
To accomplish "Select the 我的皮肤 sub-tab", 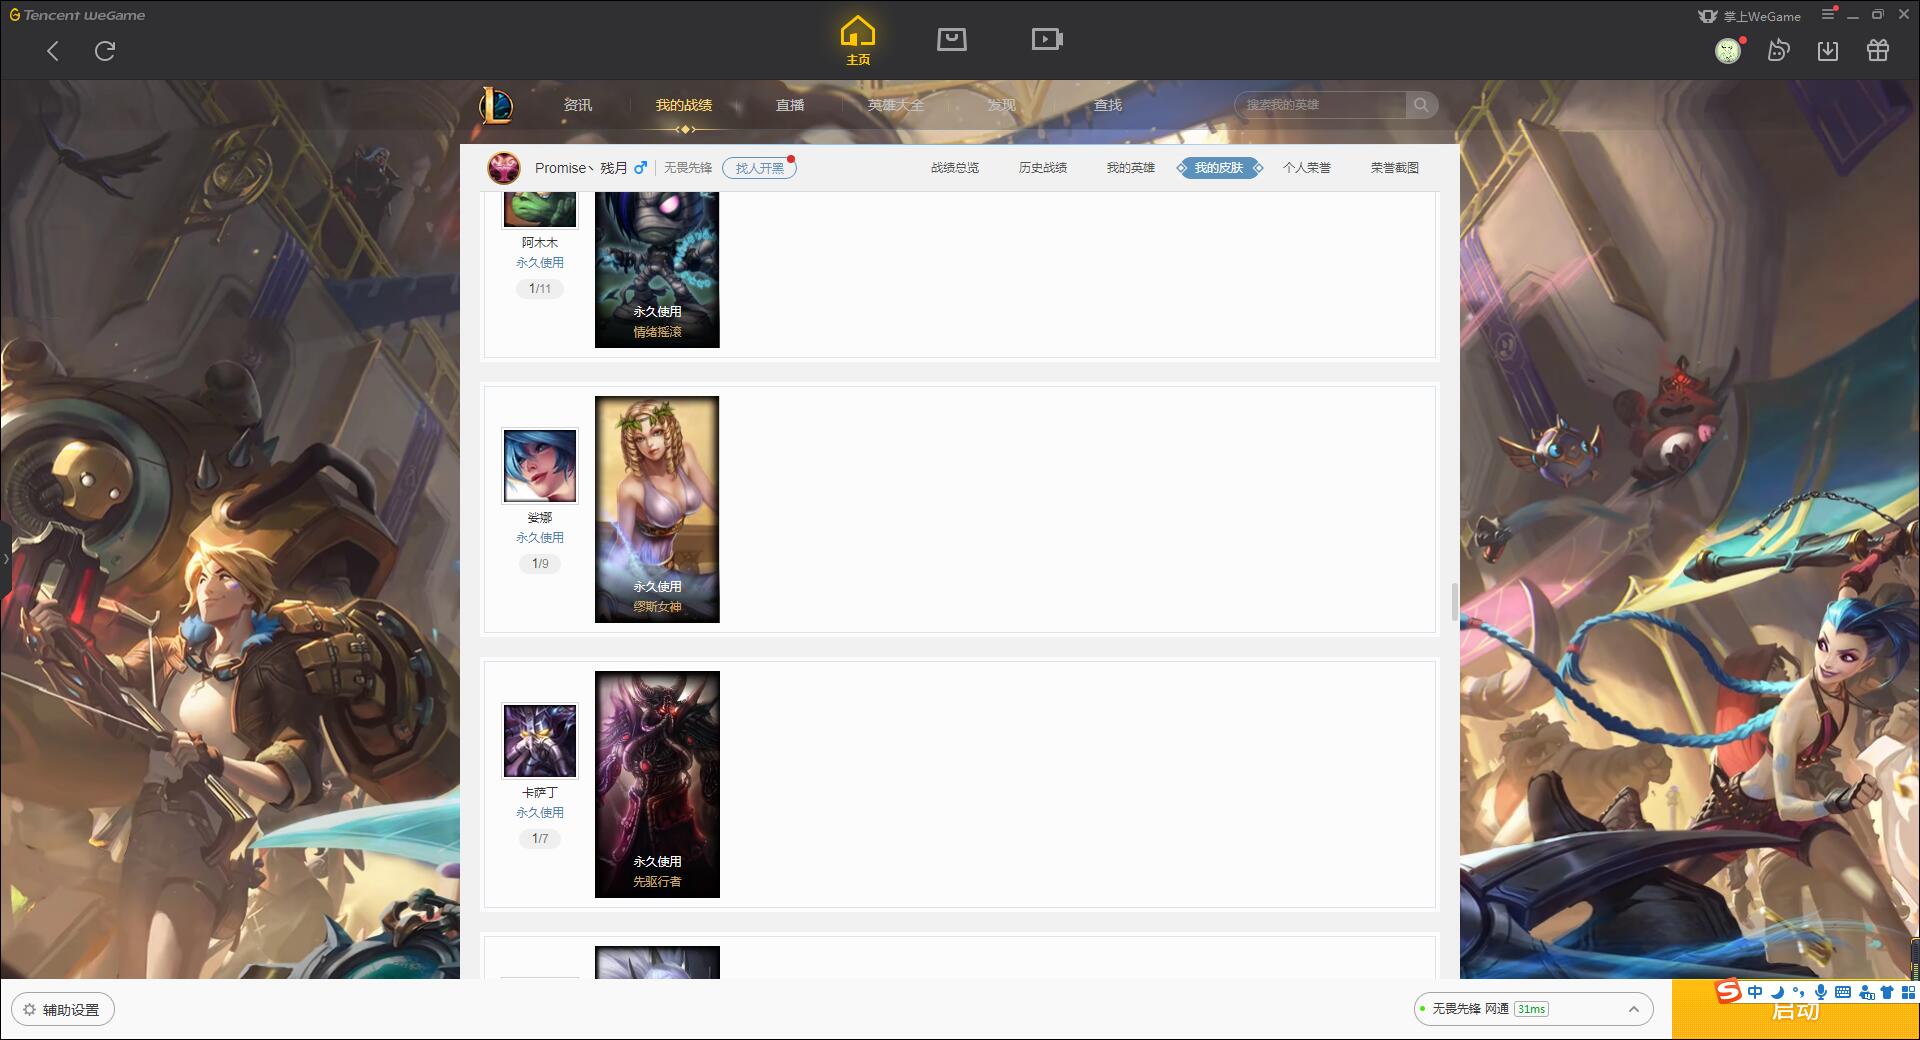I will (x=1219, y=168).
